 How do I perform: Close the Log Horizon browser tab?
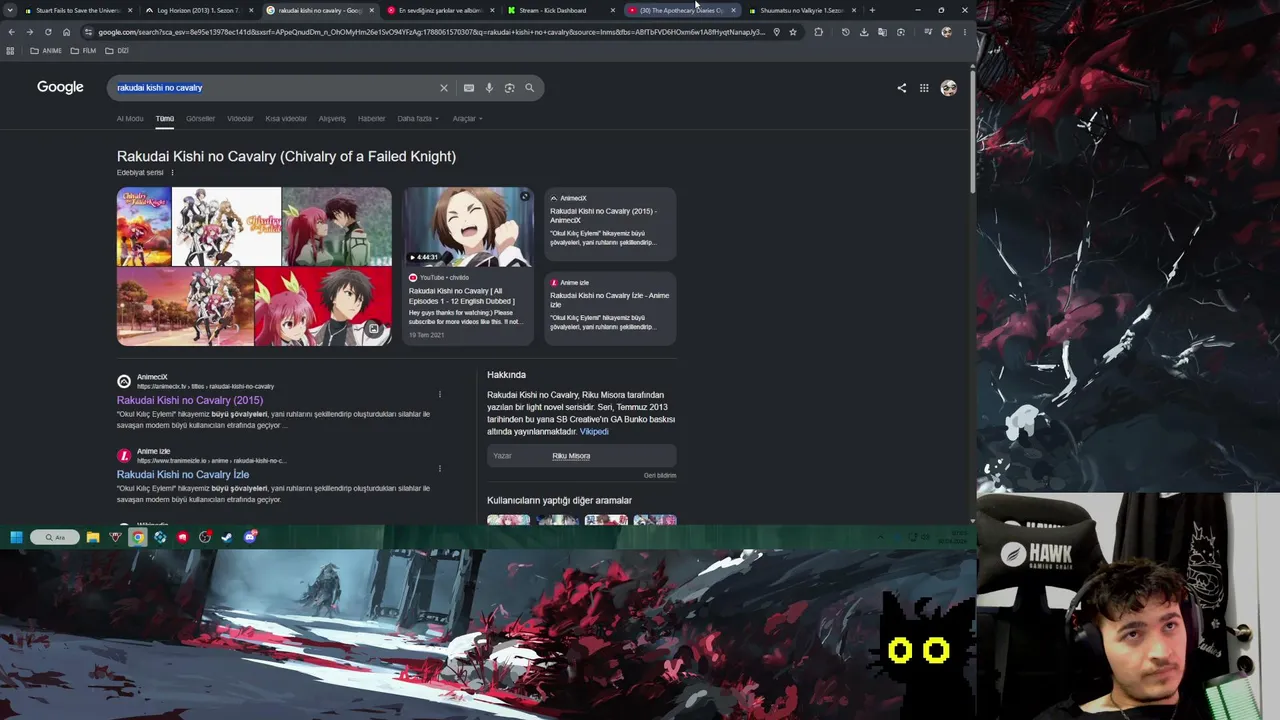(250, 10)
